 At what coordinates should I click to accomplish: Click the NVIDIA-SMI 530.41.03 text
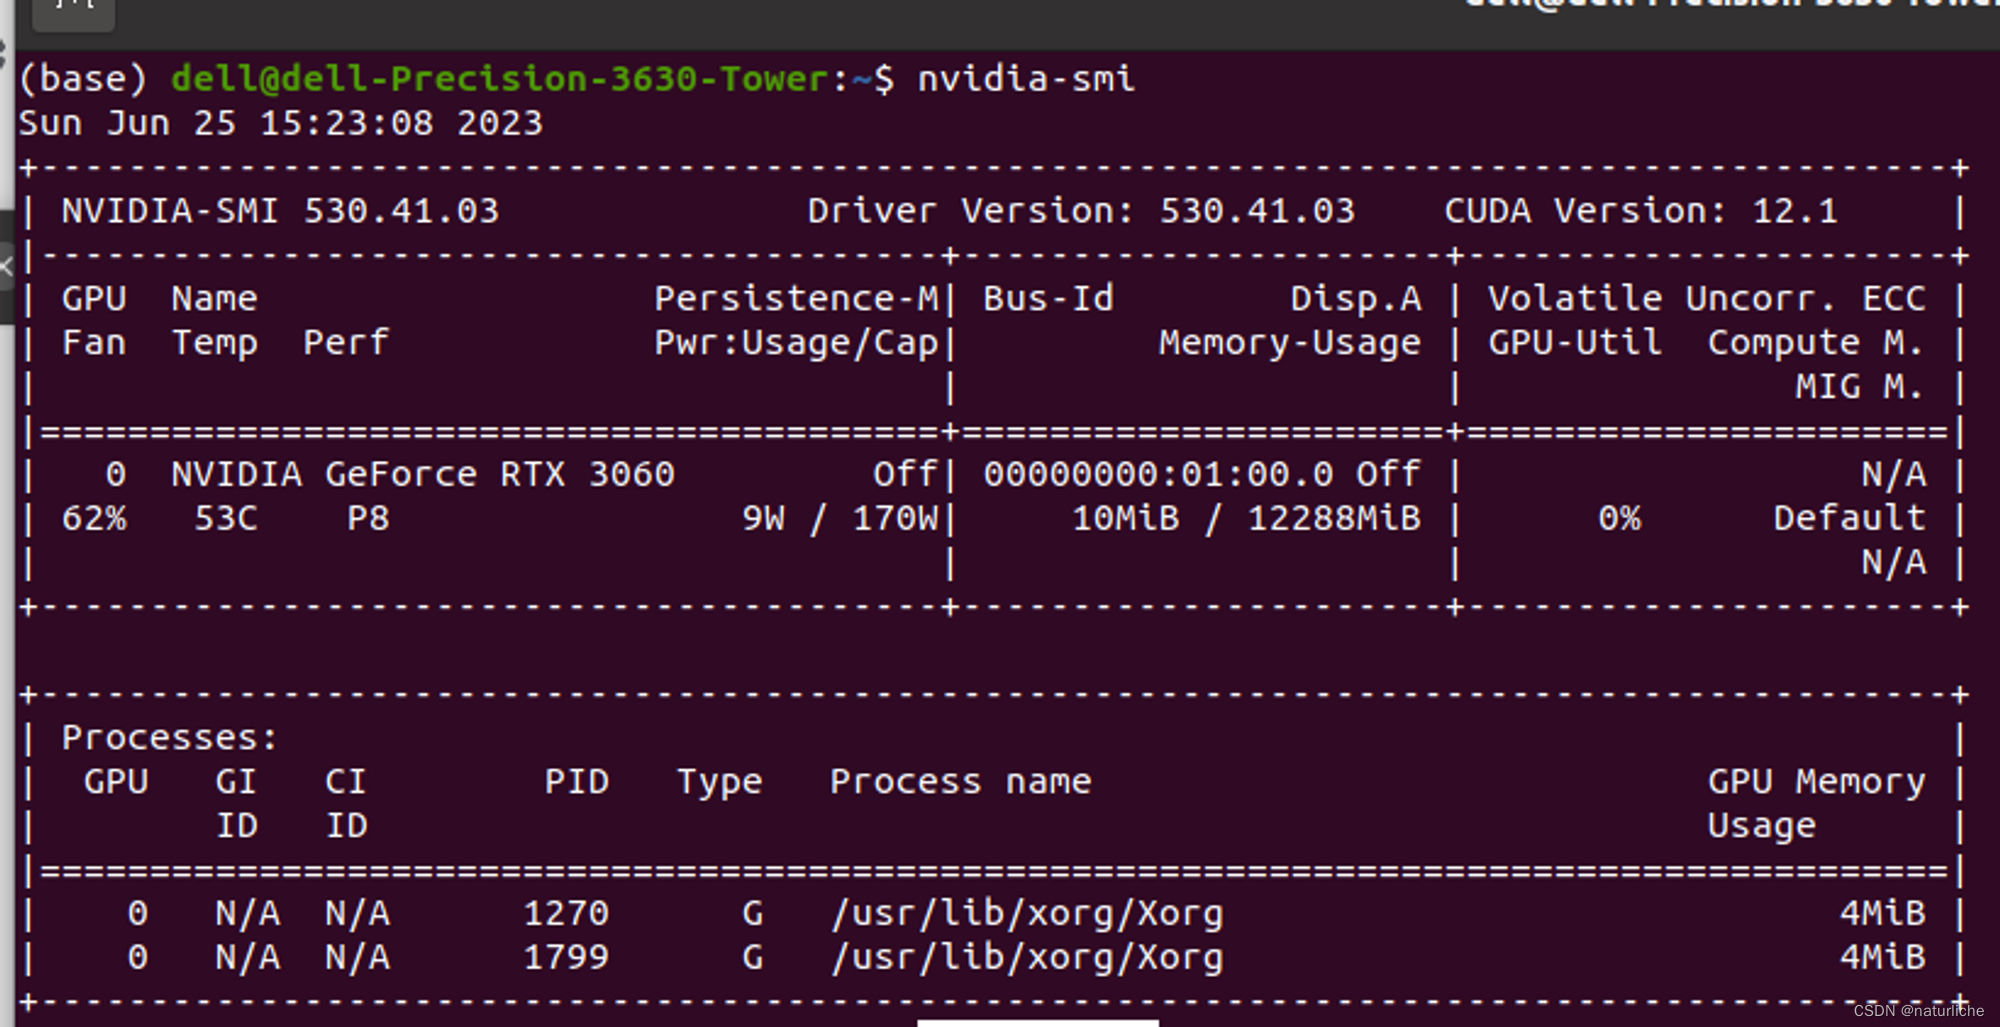coord(280,211)
